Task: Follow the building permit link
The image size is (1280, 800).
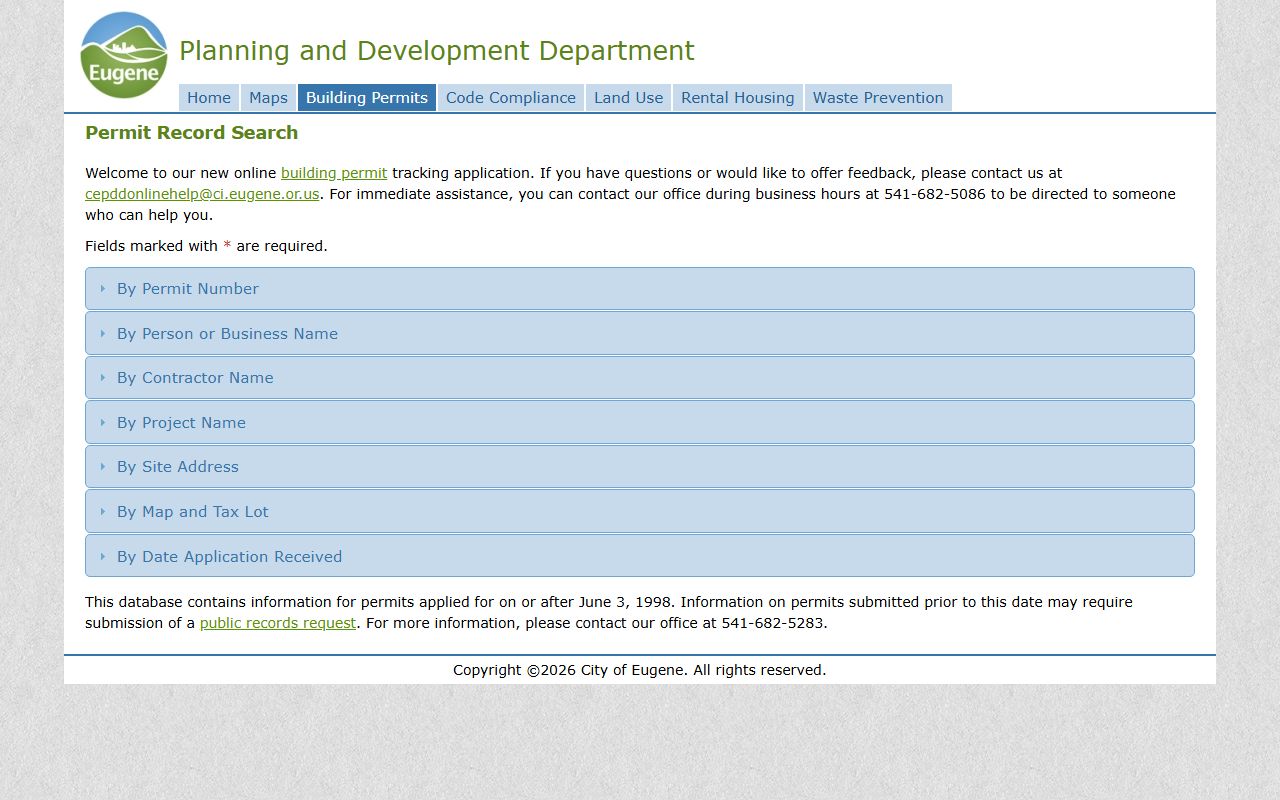Action: [x=334, y=173]
